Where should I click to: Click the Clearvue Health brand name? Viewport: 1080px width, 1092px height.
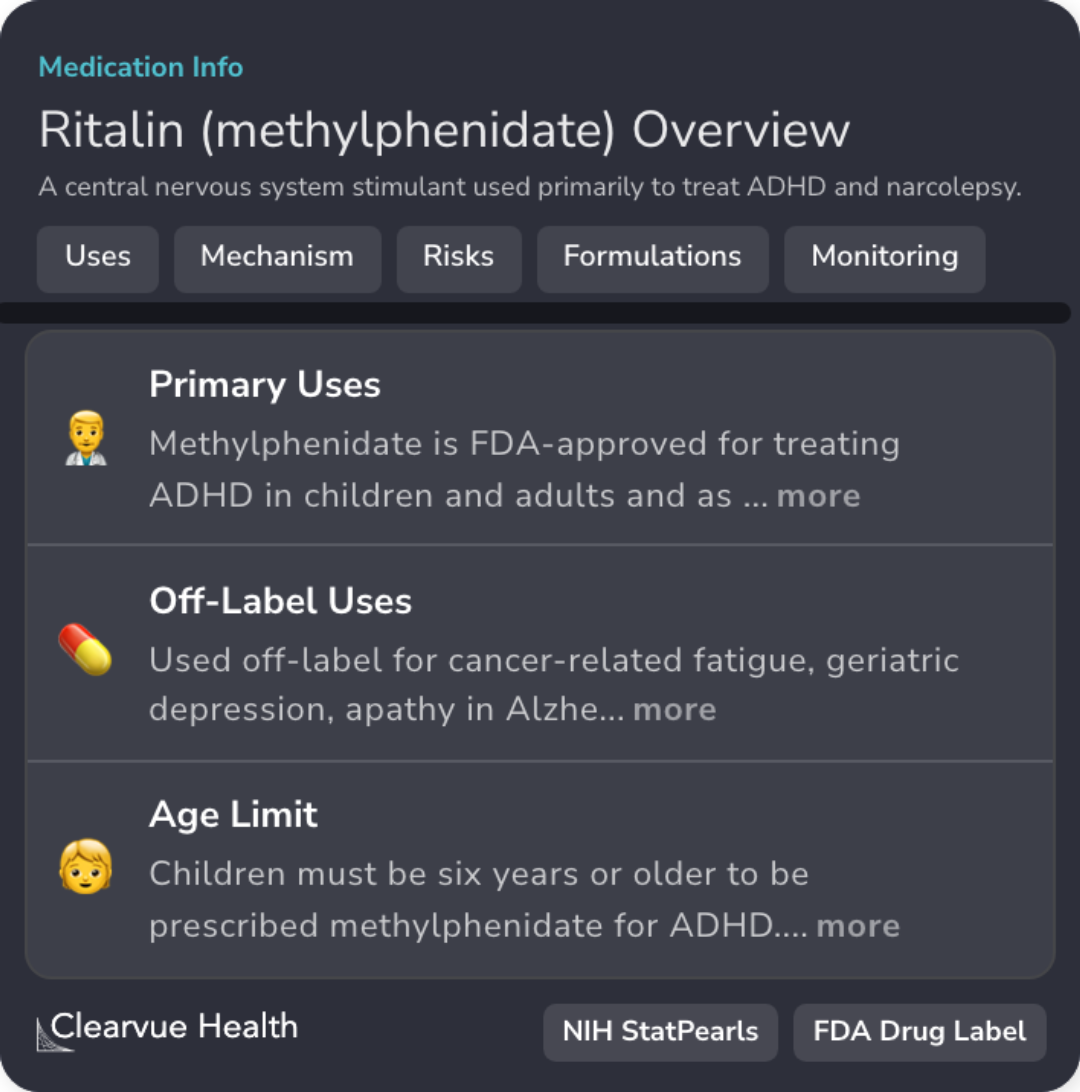point(175,1026)
